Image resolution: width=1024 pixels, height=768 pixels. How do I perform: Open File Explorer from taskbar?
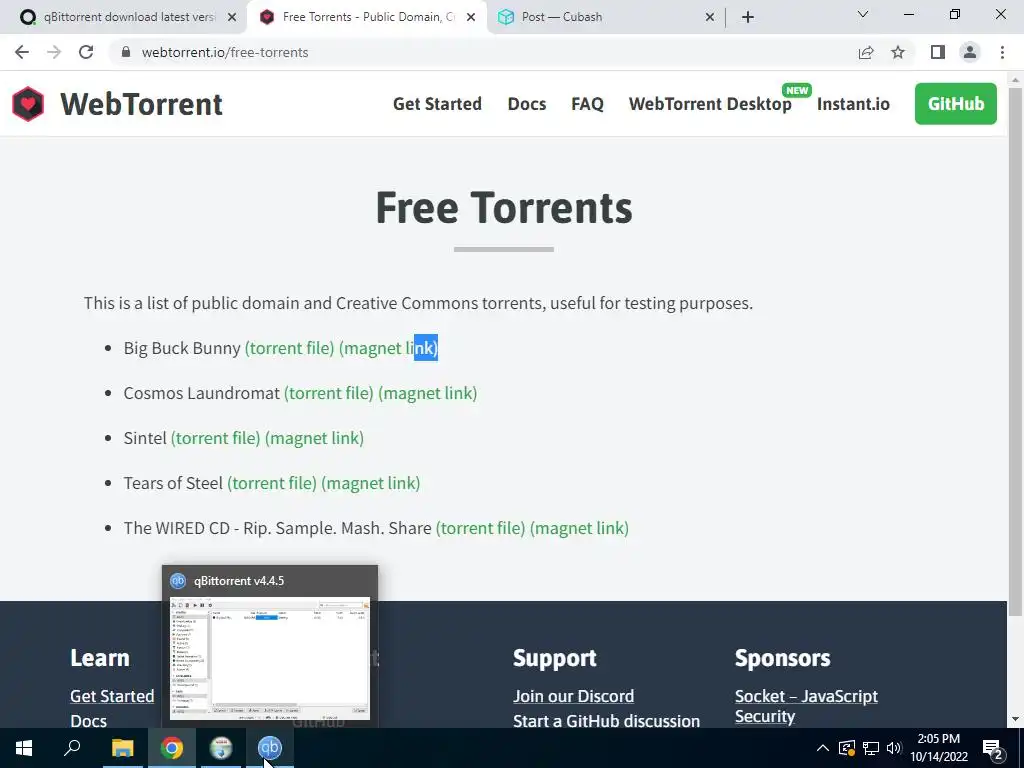(x=122, y=748)
